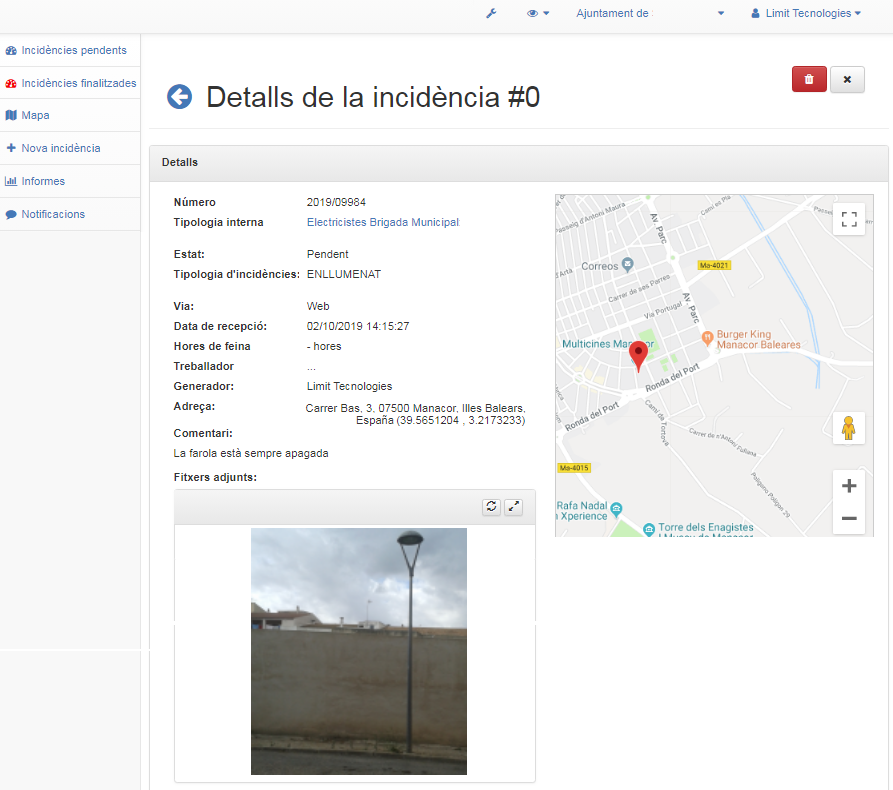Click the blue back arrow icon

179,97
